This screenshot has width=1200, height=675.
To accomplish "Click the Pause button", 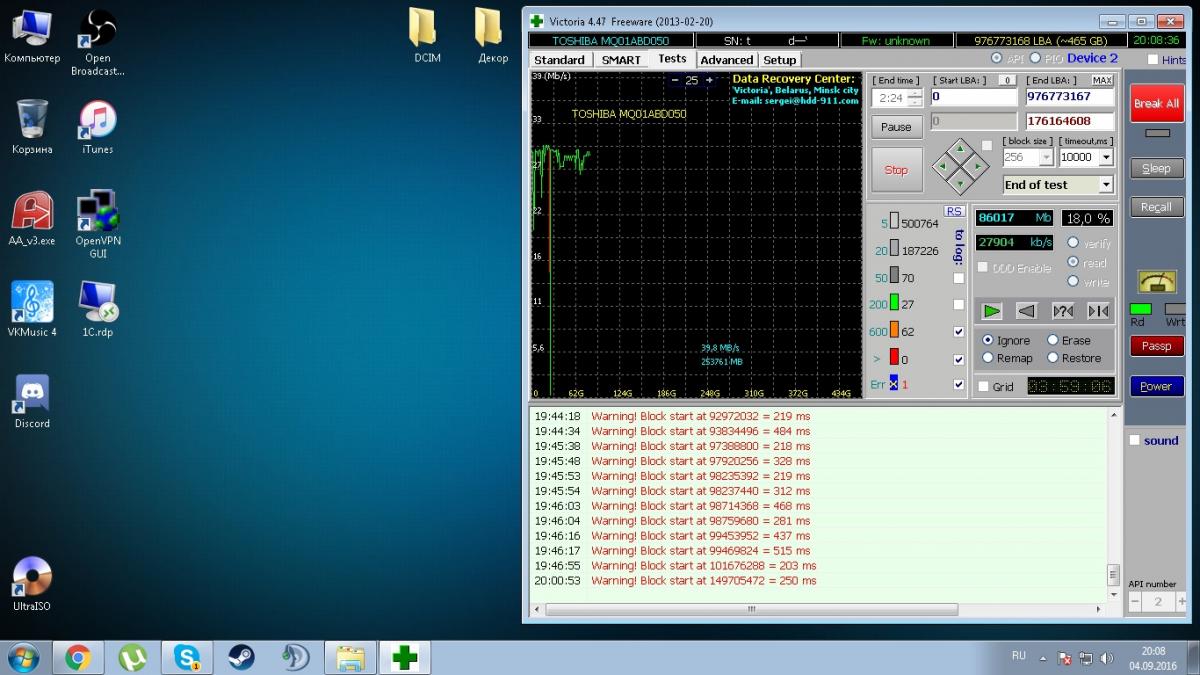I will point(896,127).
